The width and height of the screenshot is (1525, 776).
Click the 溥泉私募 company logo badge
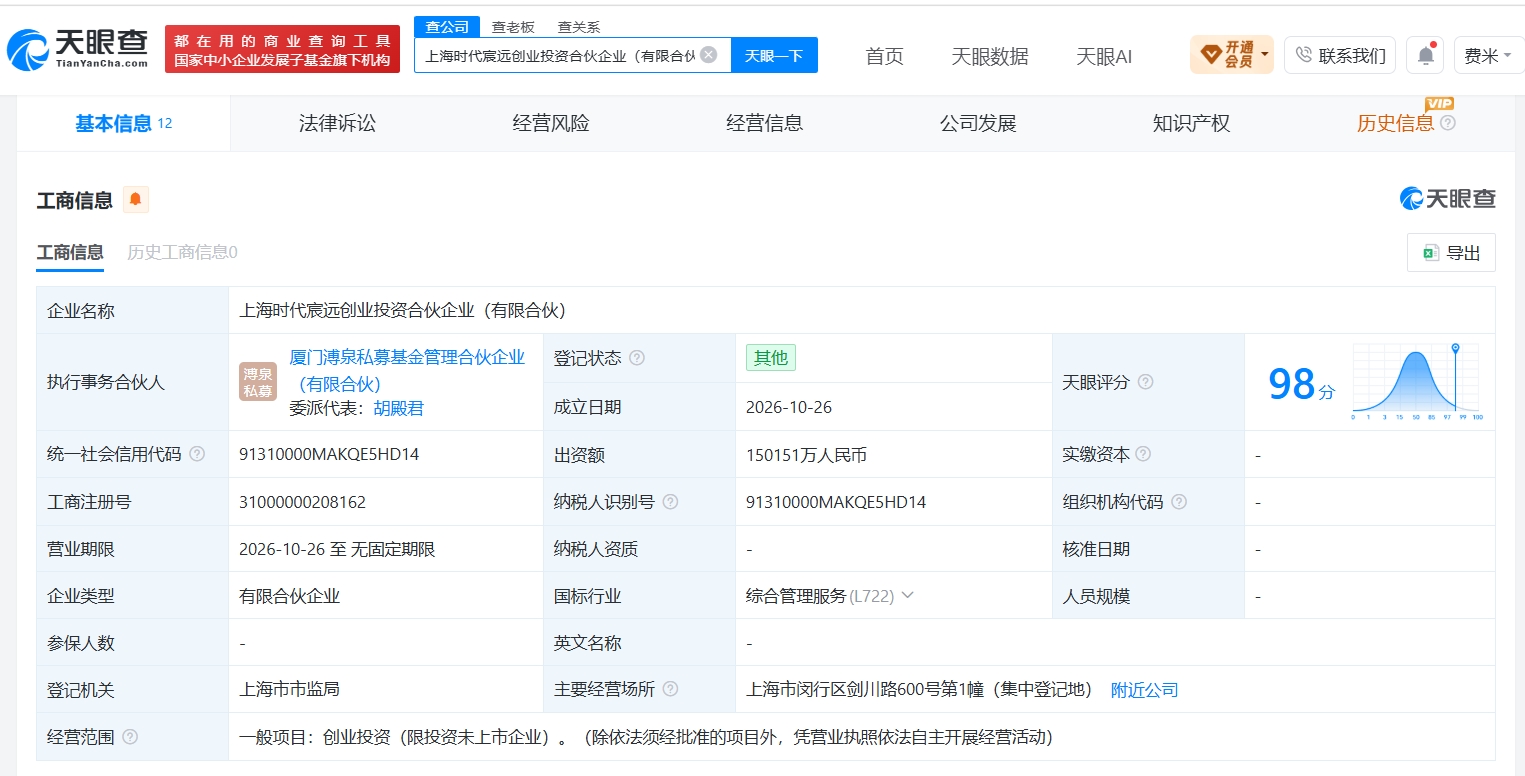(x=258, y=382)
